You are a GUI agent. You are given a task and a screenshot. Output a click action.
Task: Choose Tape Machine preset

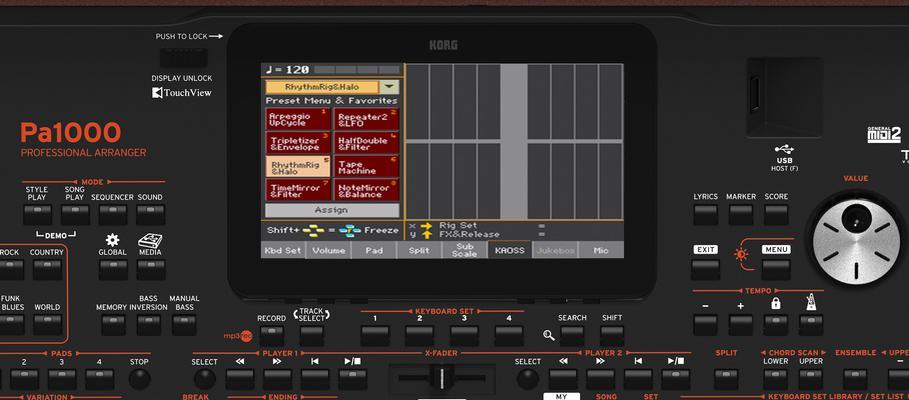pyautogui.click(x=366, y=166)
